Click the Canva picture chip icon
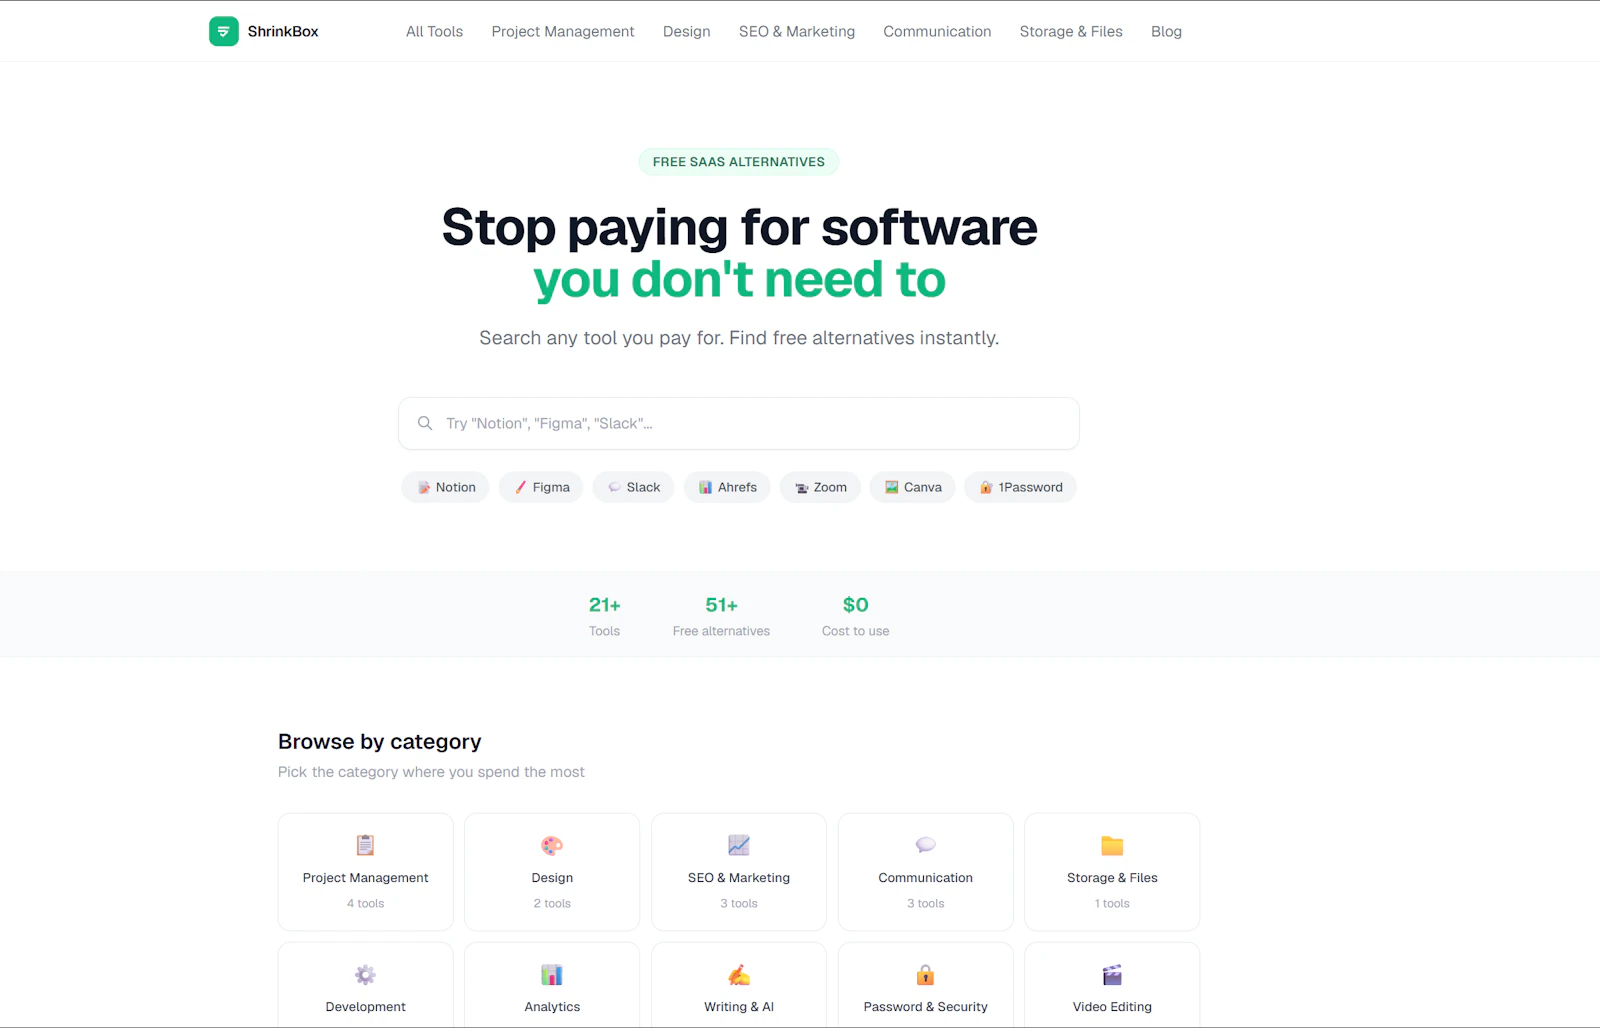The height and width of the screenshot is (1028, 1600). [x=891, y=487]
